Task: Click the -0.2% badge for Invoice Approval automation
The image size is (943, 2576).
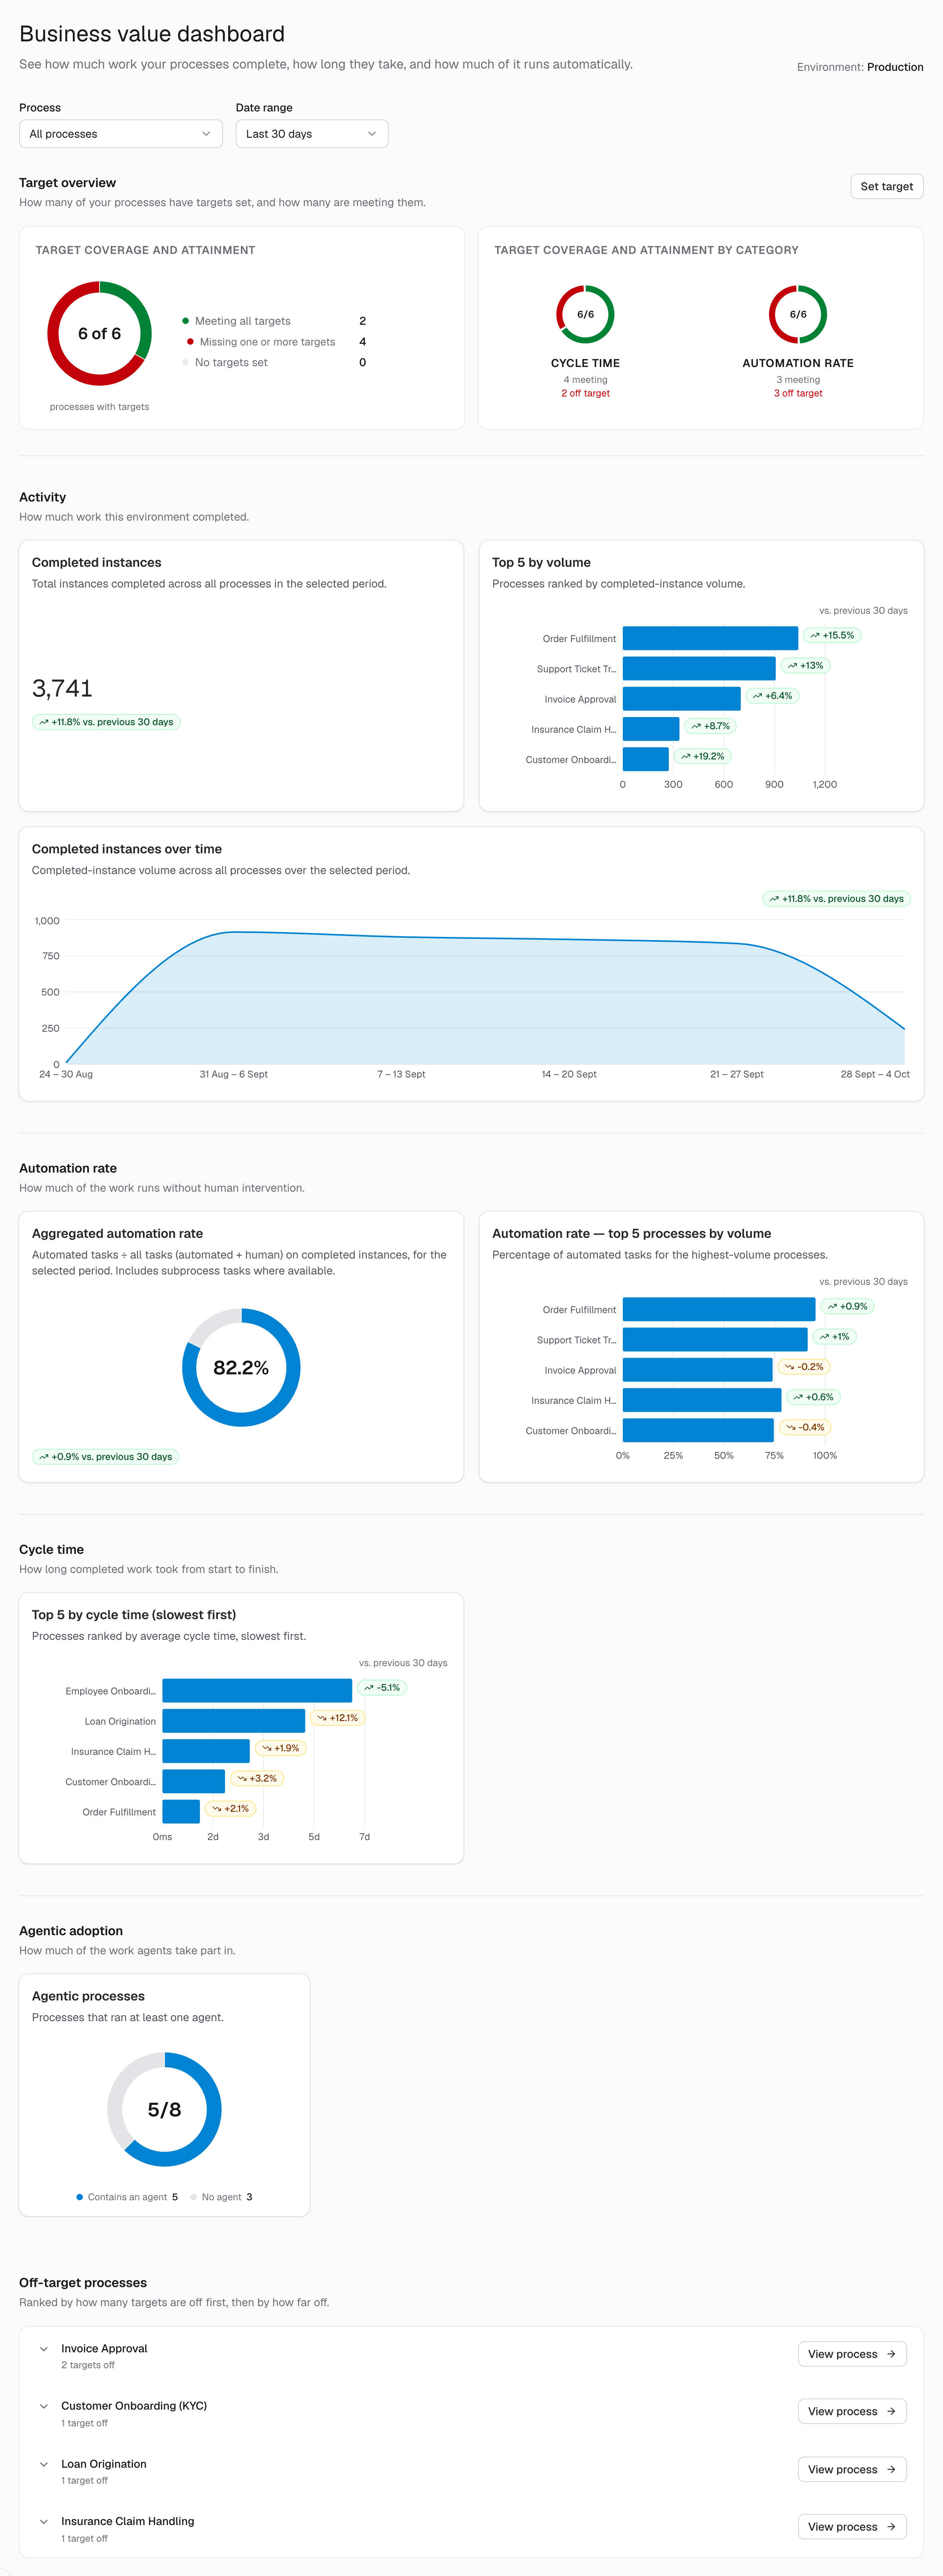Action: 804,1367
